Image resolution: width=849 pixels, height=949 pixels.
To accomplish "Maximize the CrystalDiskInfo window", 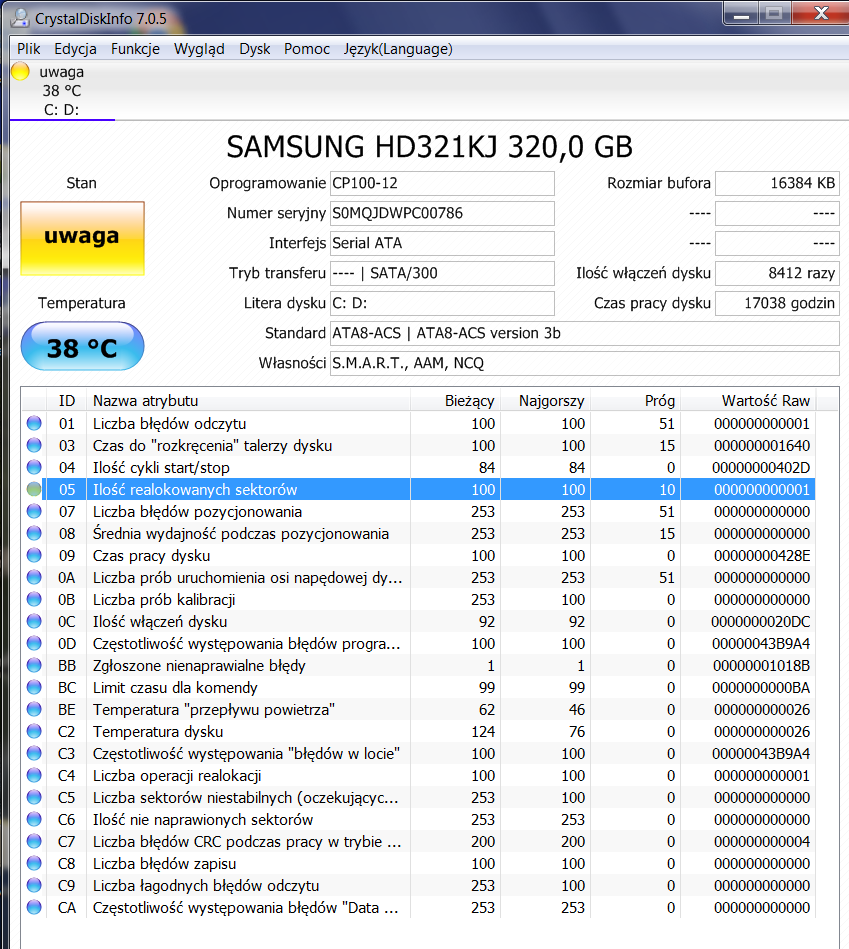I will (774, 14).
